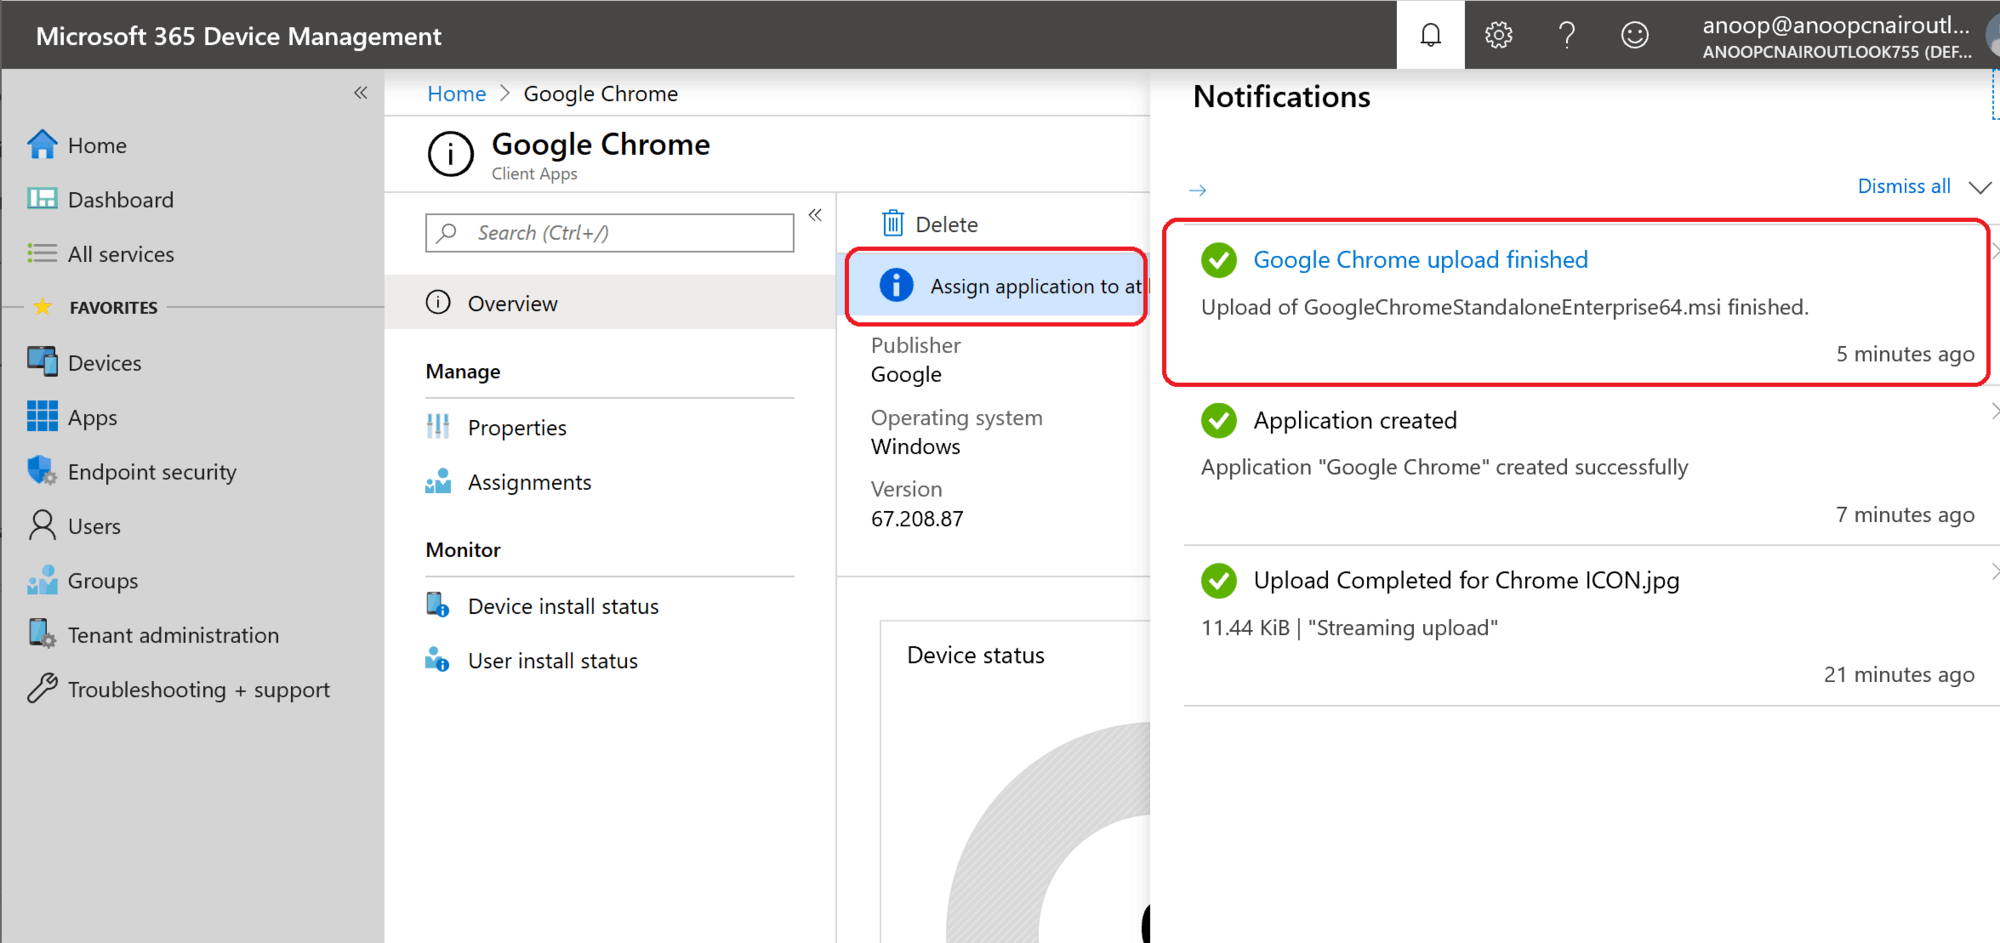Click the Endpoint security sidebar label

click(152, 471)
